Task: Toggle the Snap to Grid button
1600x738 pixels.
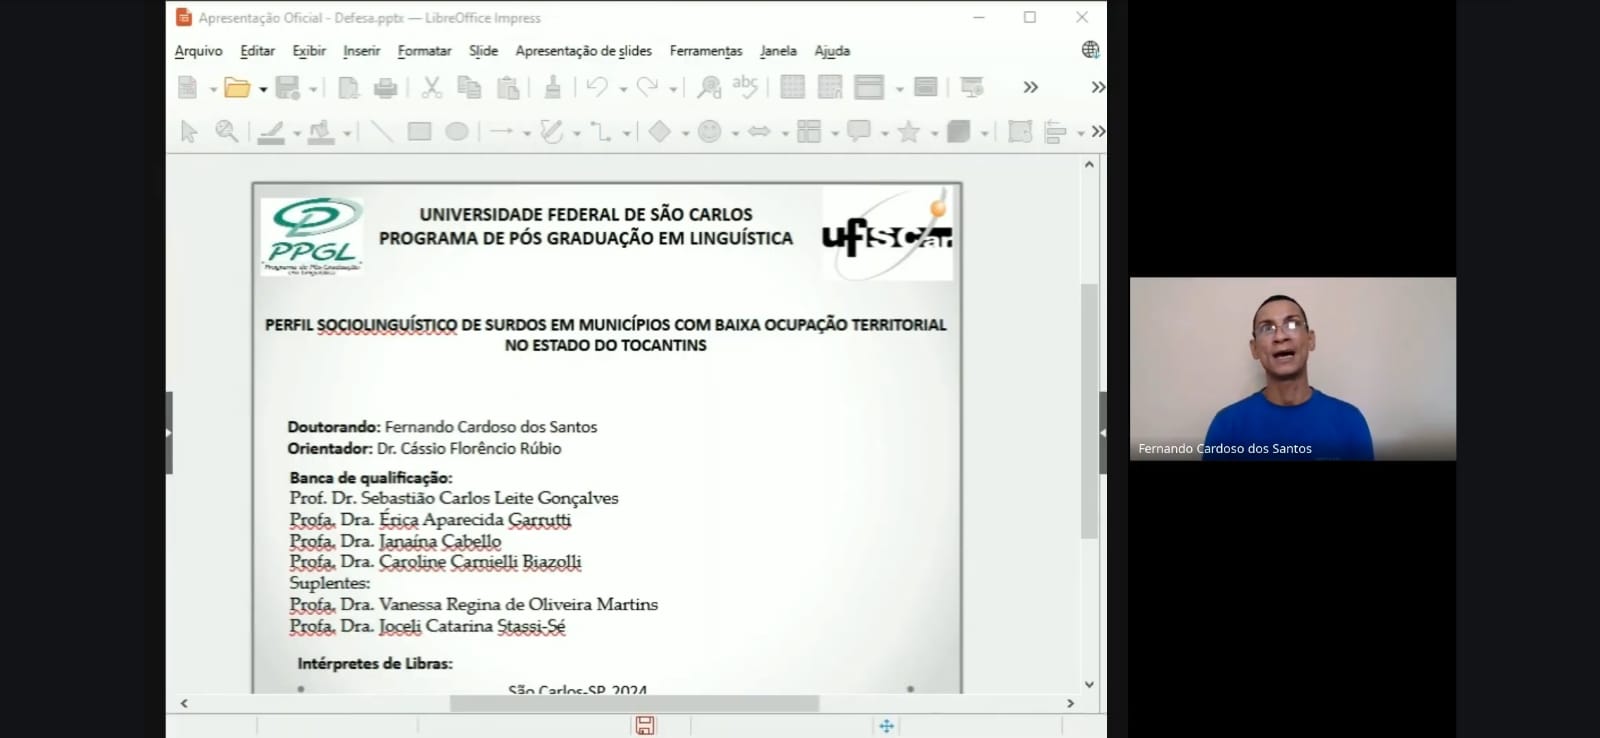Action: click(830, 88)
